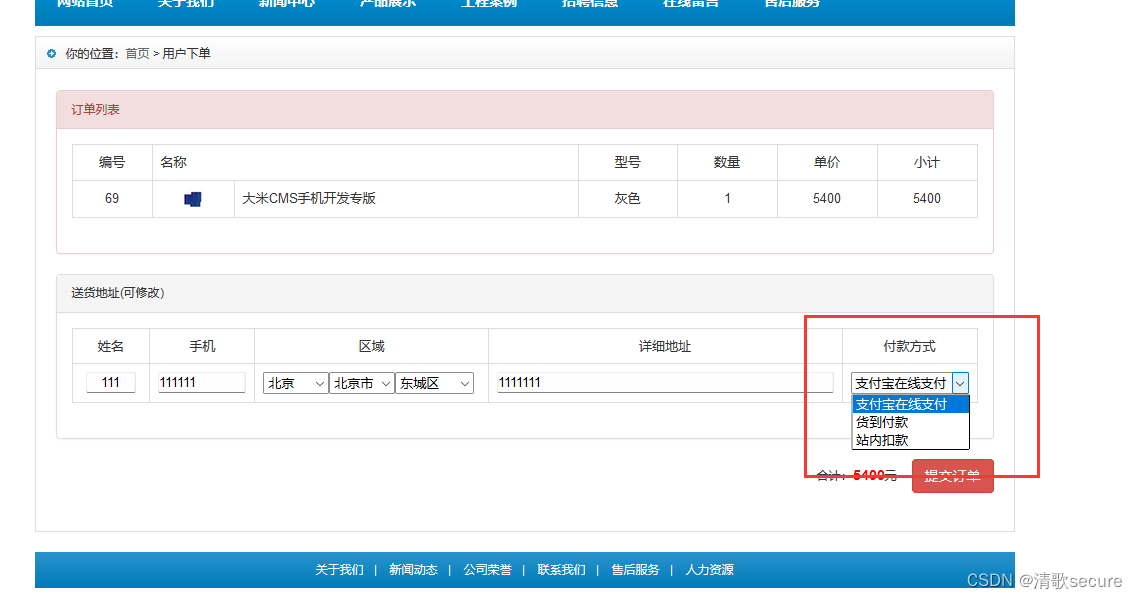This screenshot has height=599, width=1137.
Task: Expand the 付款方式 payment combo box
Action: coord(959,382)
